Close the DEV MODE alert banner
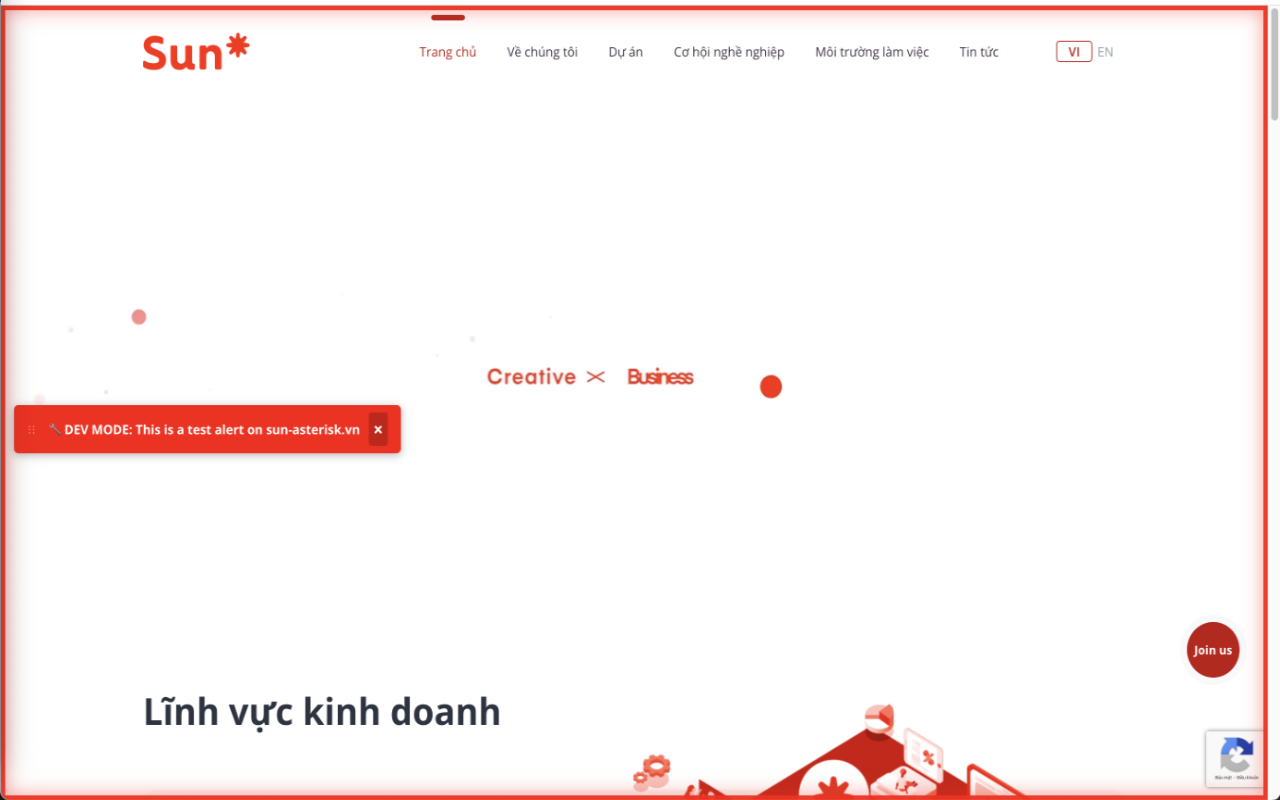The image size is (1280, 800). [378, 429]
